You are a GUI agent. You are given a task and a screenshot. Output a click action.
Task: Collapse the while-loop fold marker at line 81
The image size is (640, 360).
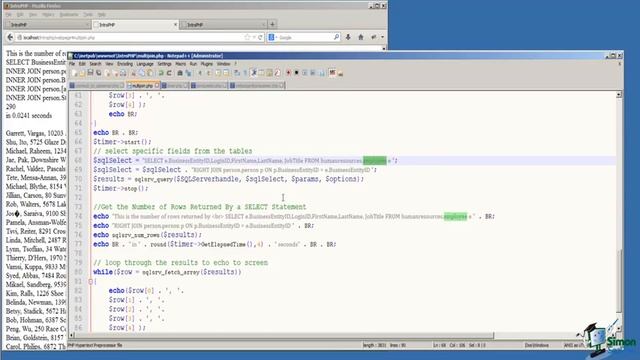(91, 281)
